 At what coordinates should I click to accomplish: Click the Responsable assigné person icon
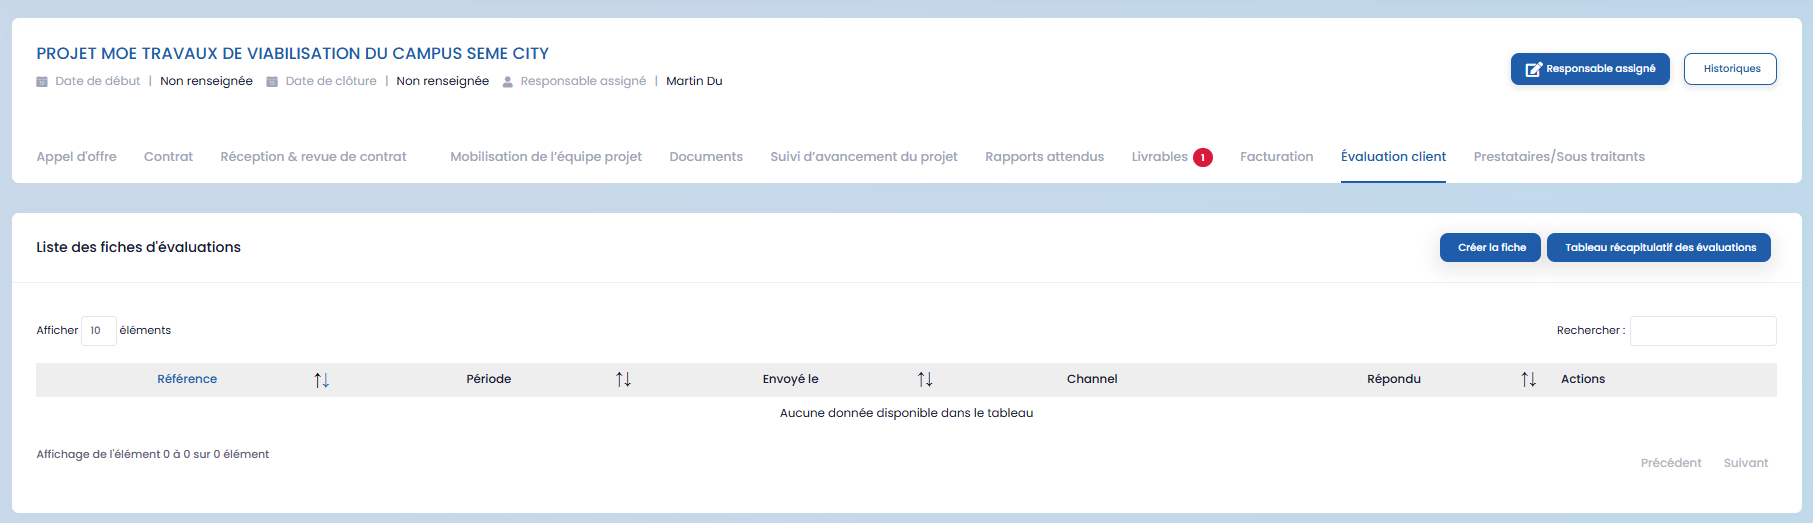(x=508, y=82)
